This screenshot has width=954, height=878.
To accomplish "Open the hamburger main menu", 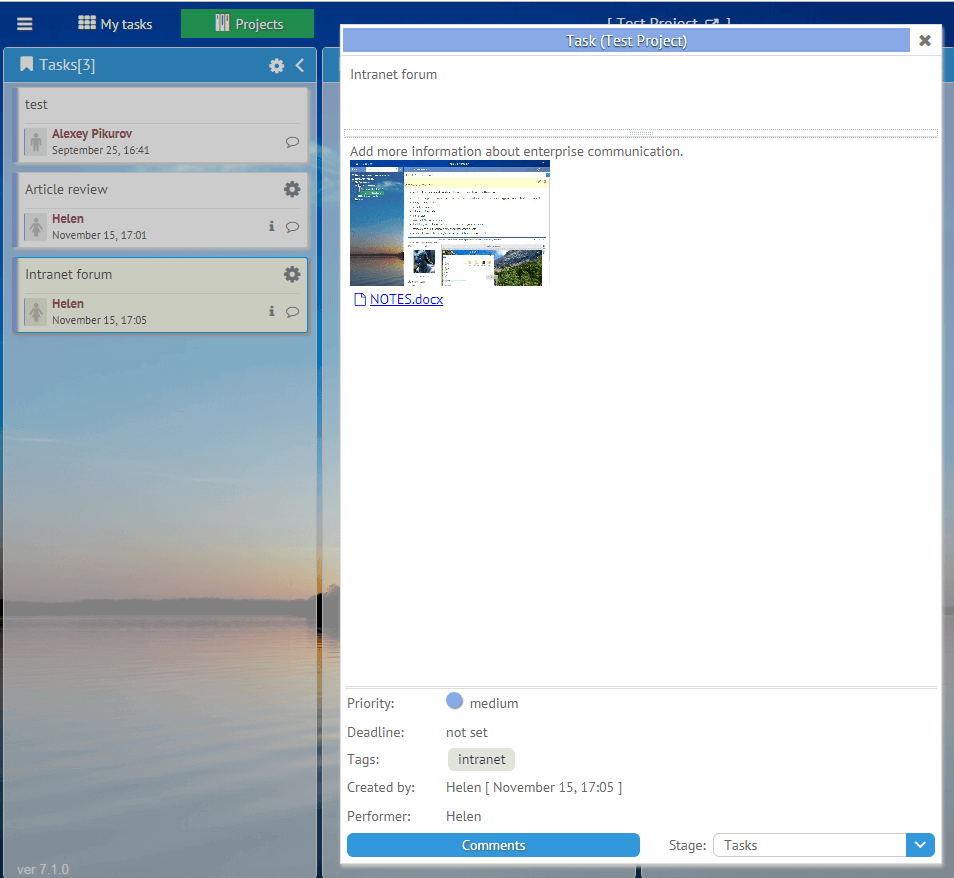I will pos(25,24).
